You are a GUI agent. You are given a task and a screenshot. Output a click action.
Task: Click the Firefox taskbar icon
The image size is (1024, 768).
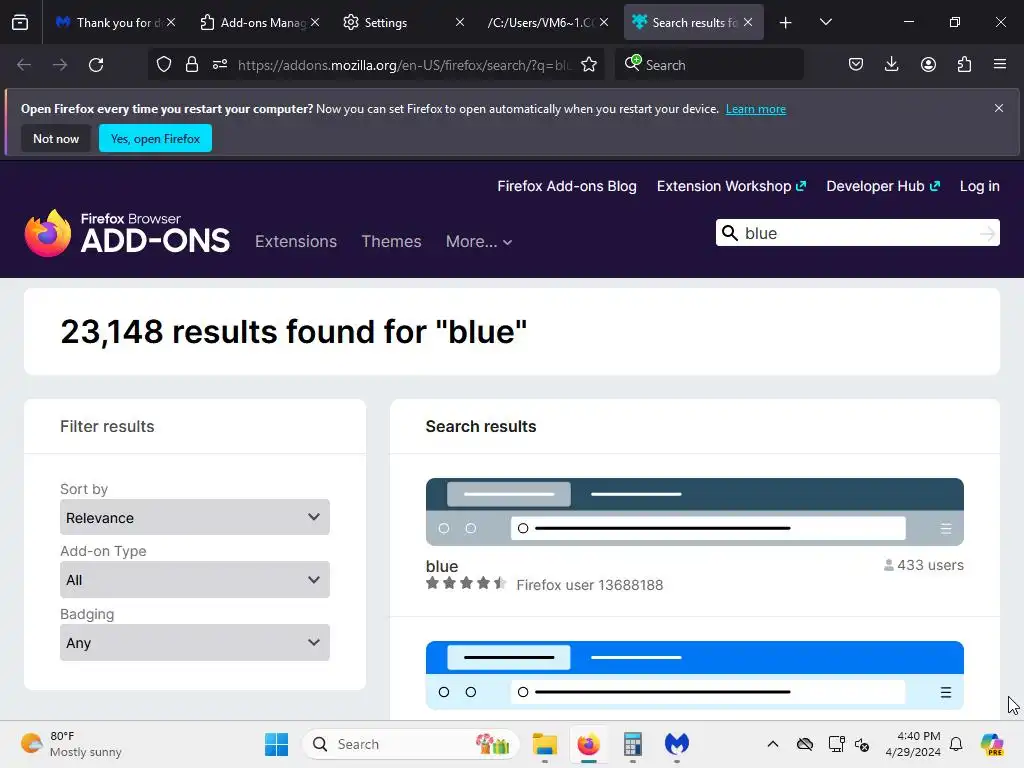click(588, 744)
